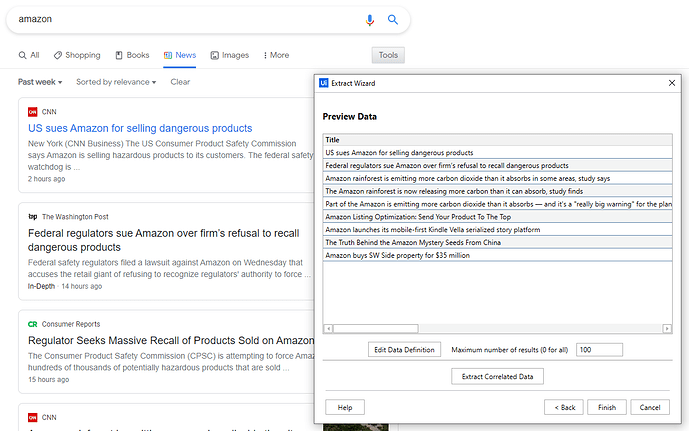Click the Extract Wizard title bar icon
The height and width of the screenshot is (431, 689).
point(324,83)
